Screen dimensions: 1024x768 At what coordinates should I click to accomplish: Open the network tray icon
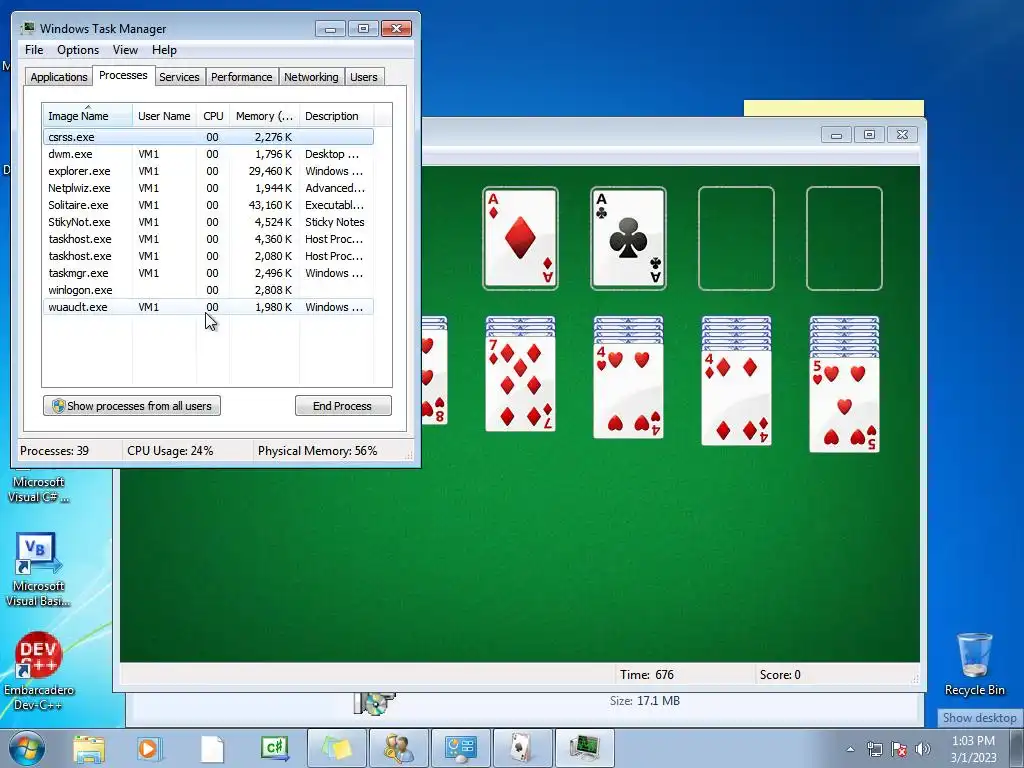pos(874,749)
